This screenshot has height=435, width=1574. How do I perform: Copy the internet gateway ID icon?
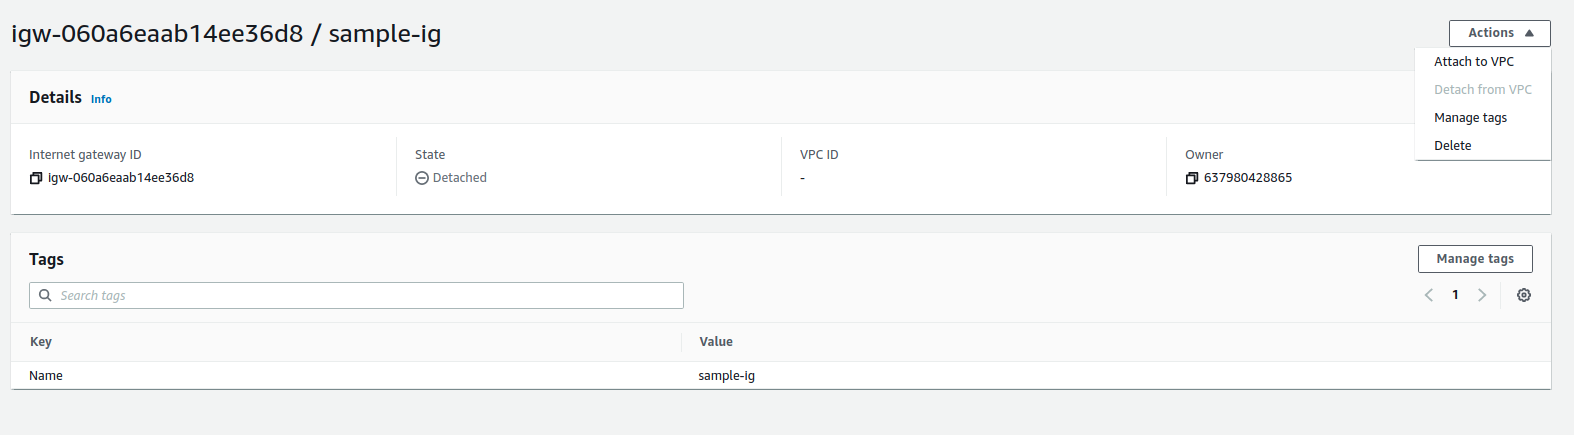pos(36,178)
